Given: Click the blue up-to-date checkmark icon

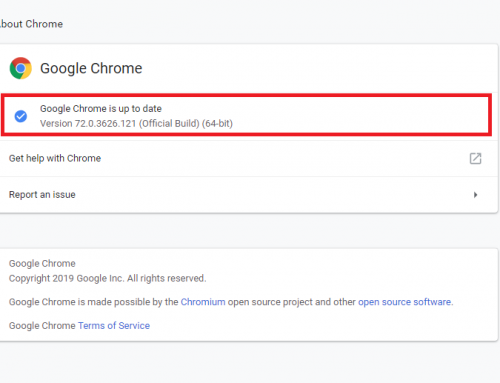Looking at the screenshot, I should (x=21, y=116).
